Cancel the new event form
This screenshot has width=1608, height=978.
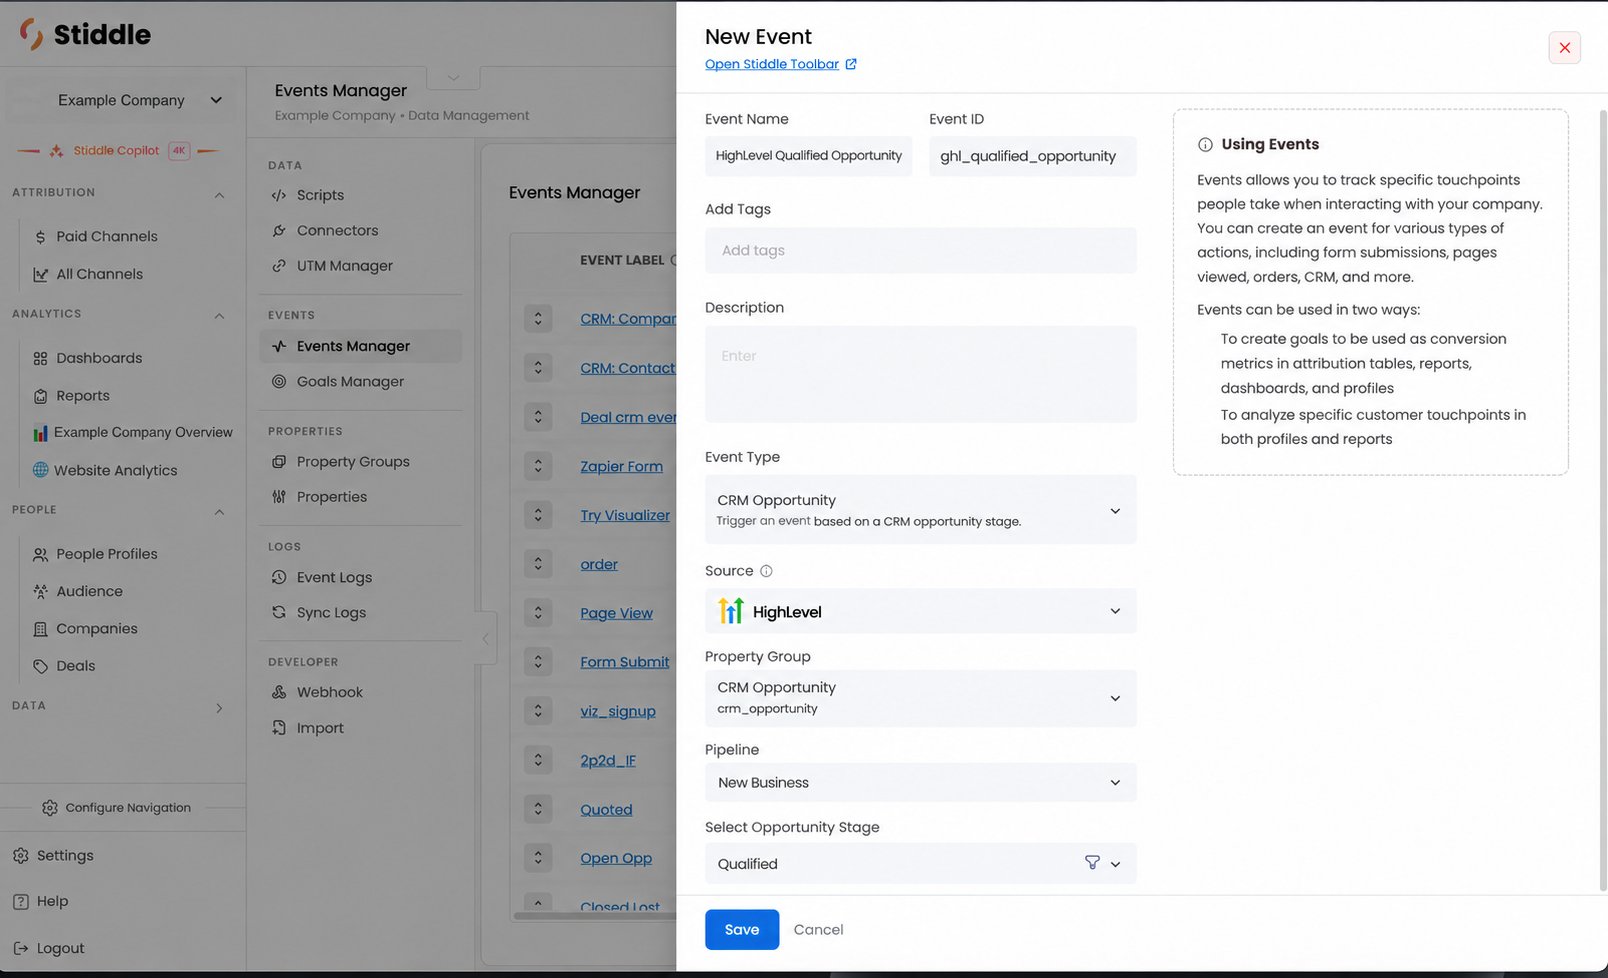[818, 929]
